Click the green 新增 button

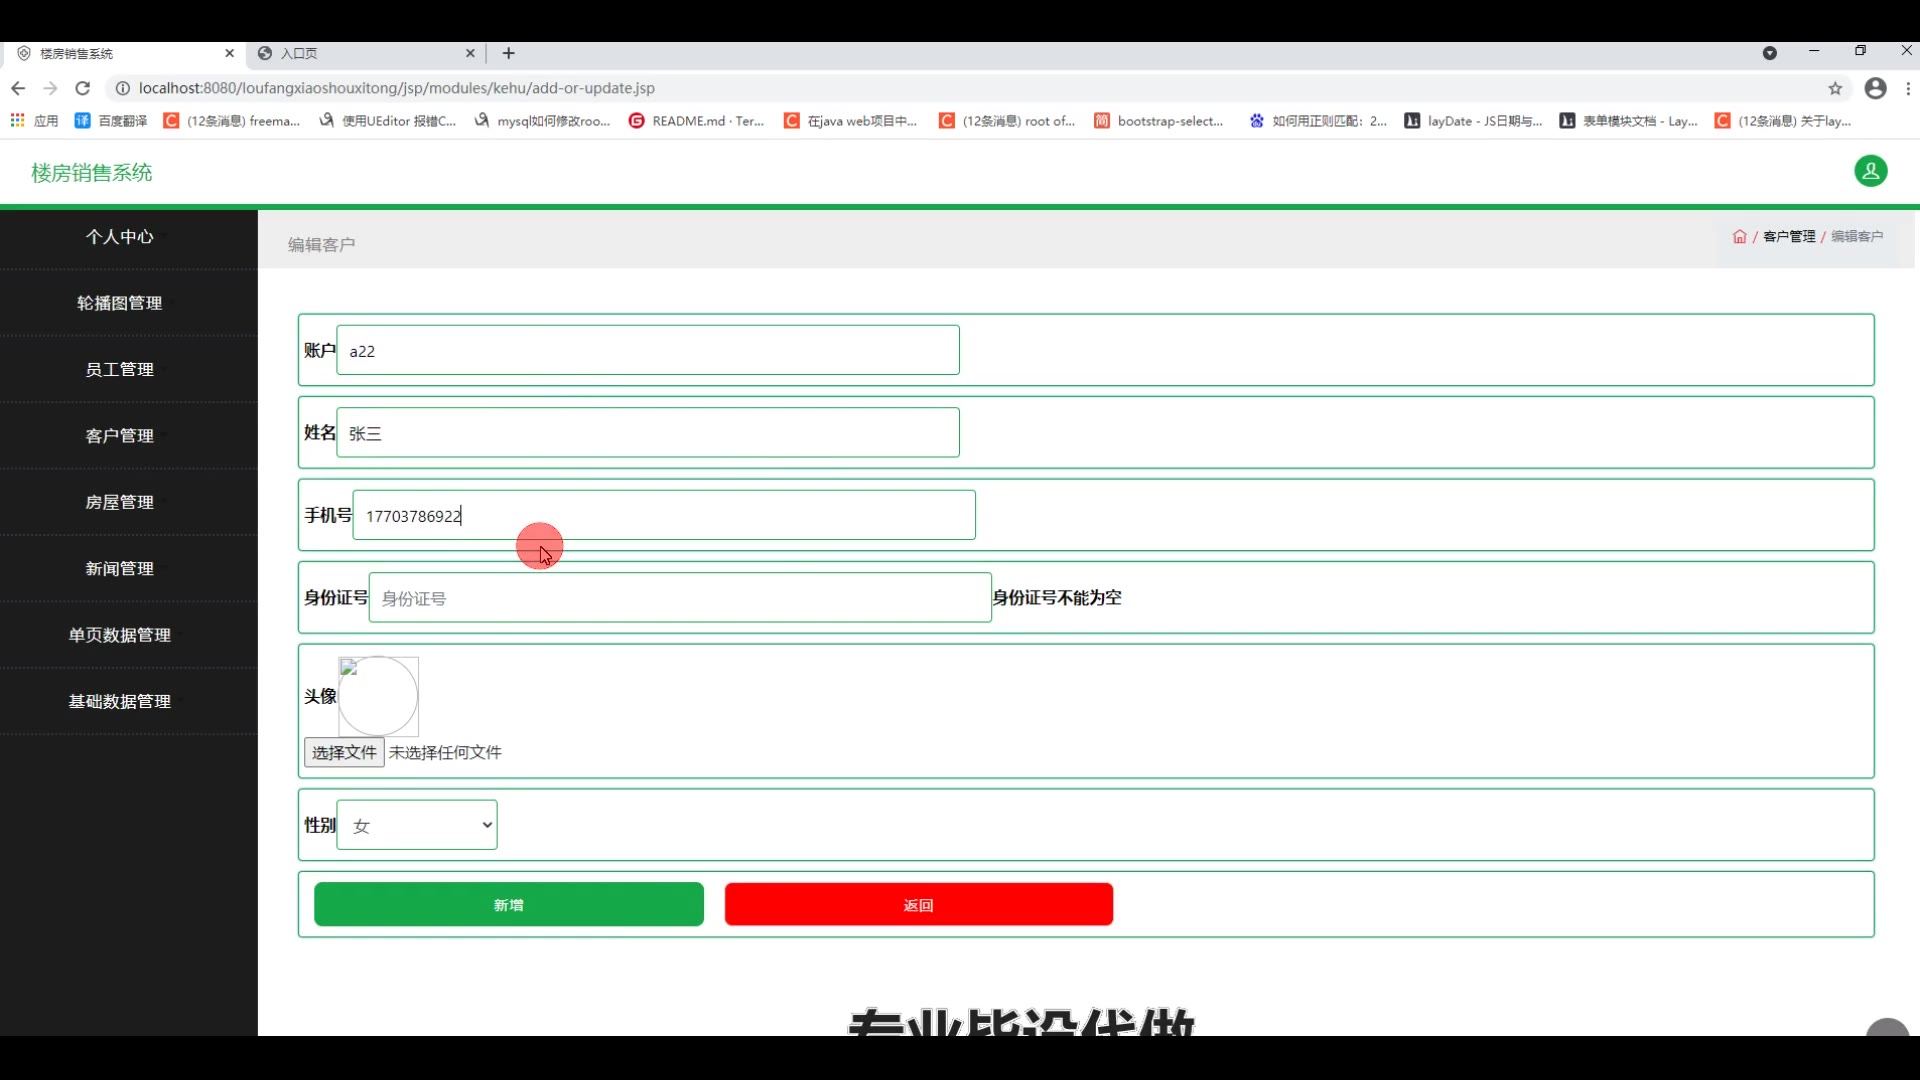pos(508,904)
